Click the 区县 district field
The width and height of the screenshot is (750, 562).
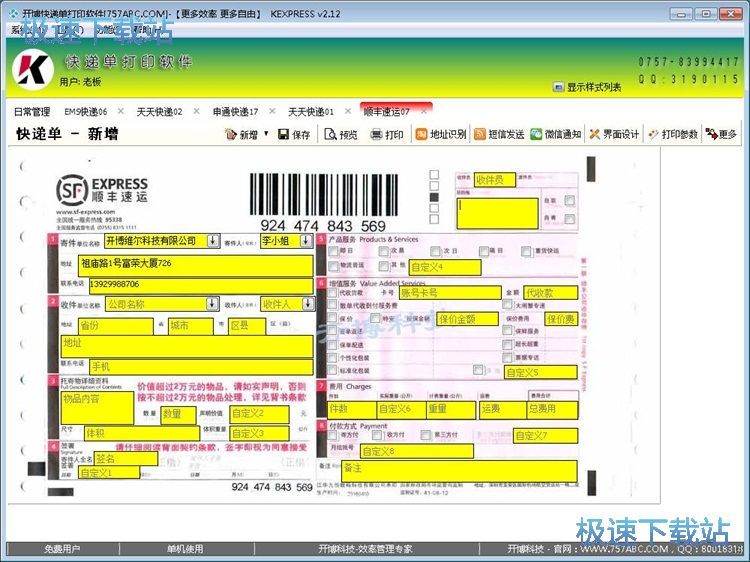(247, 326)
